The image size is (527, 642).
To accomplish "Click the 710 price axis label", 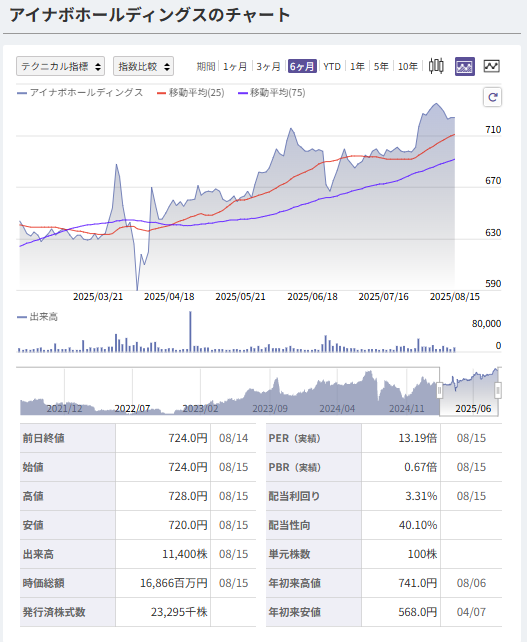I will 493,130.
